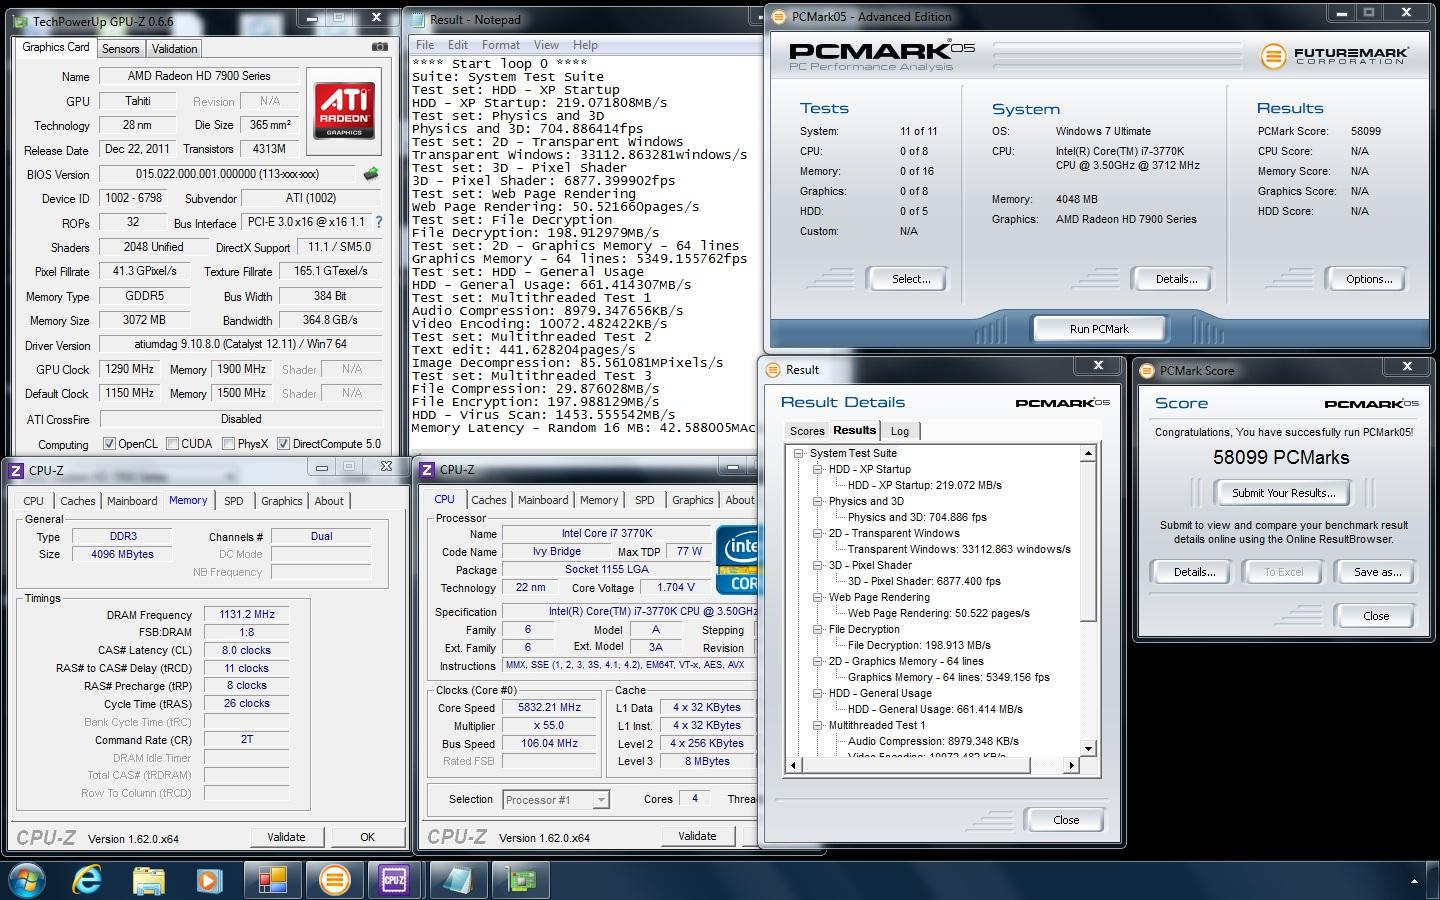The image size is (1440, 900).
Task: Click the Details... button under System
Action: coord(1176,279)
